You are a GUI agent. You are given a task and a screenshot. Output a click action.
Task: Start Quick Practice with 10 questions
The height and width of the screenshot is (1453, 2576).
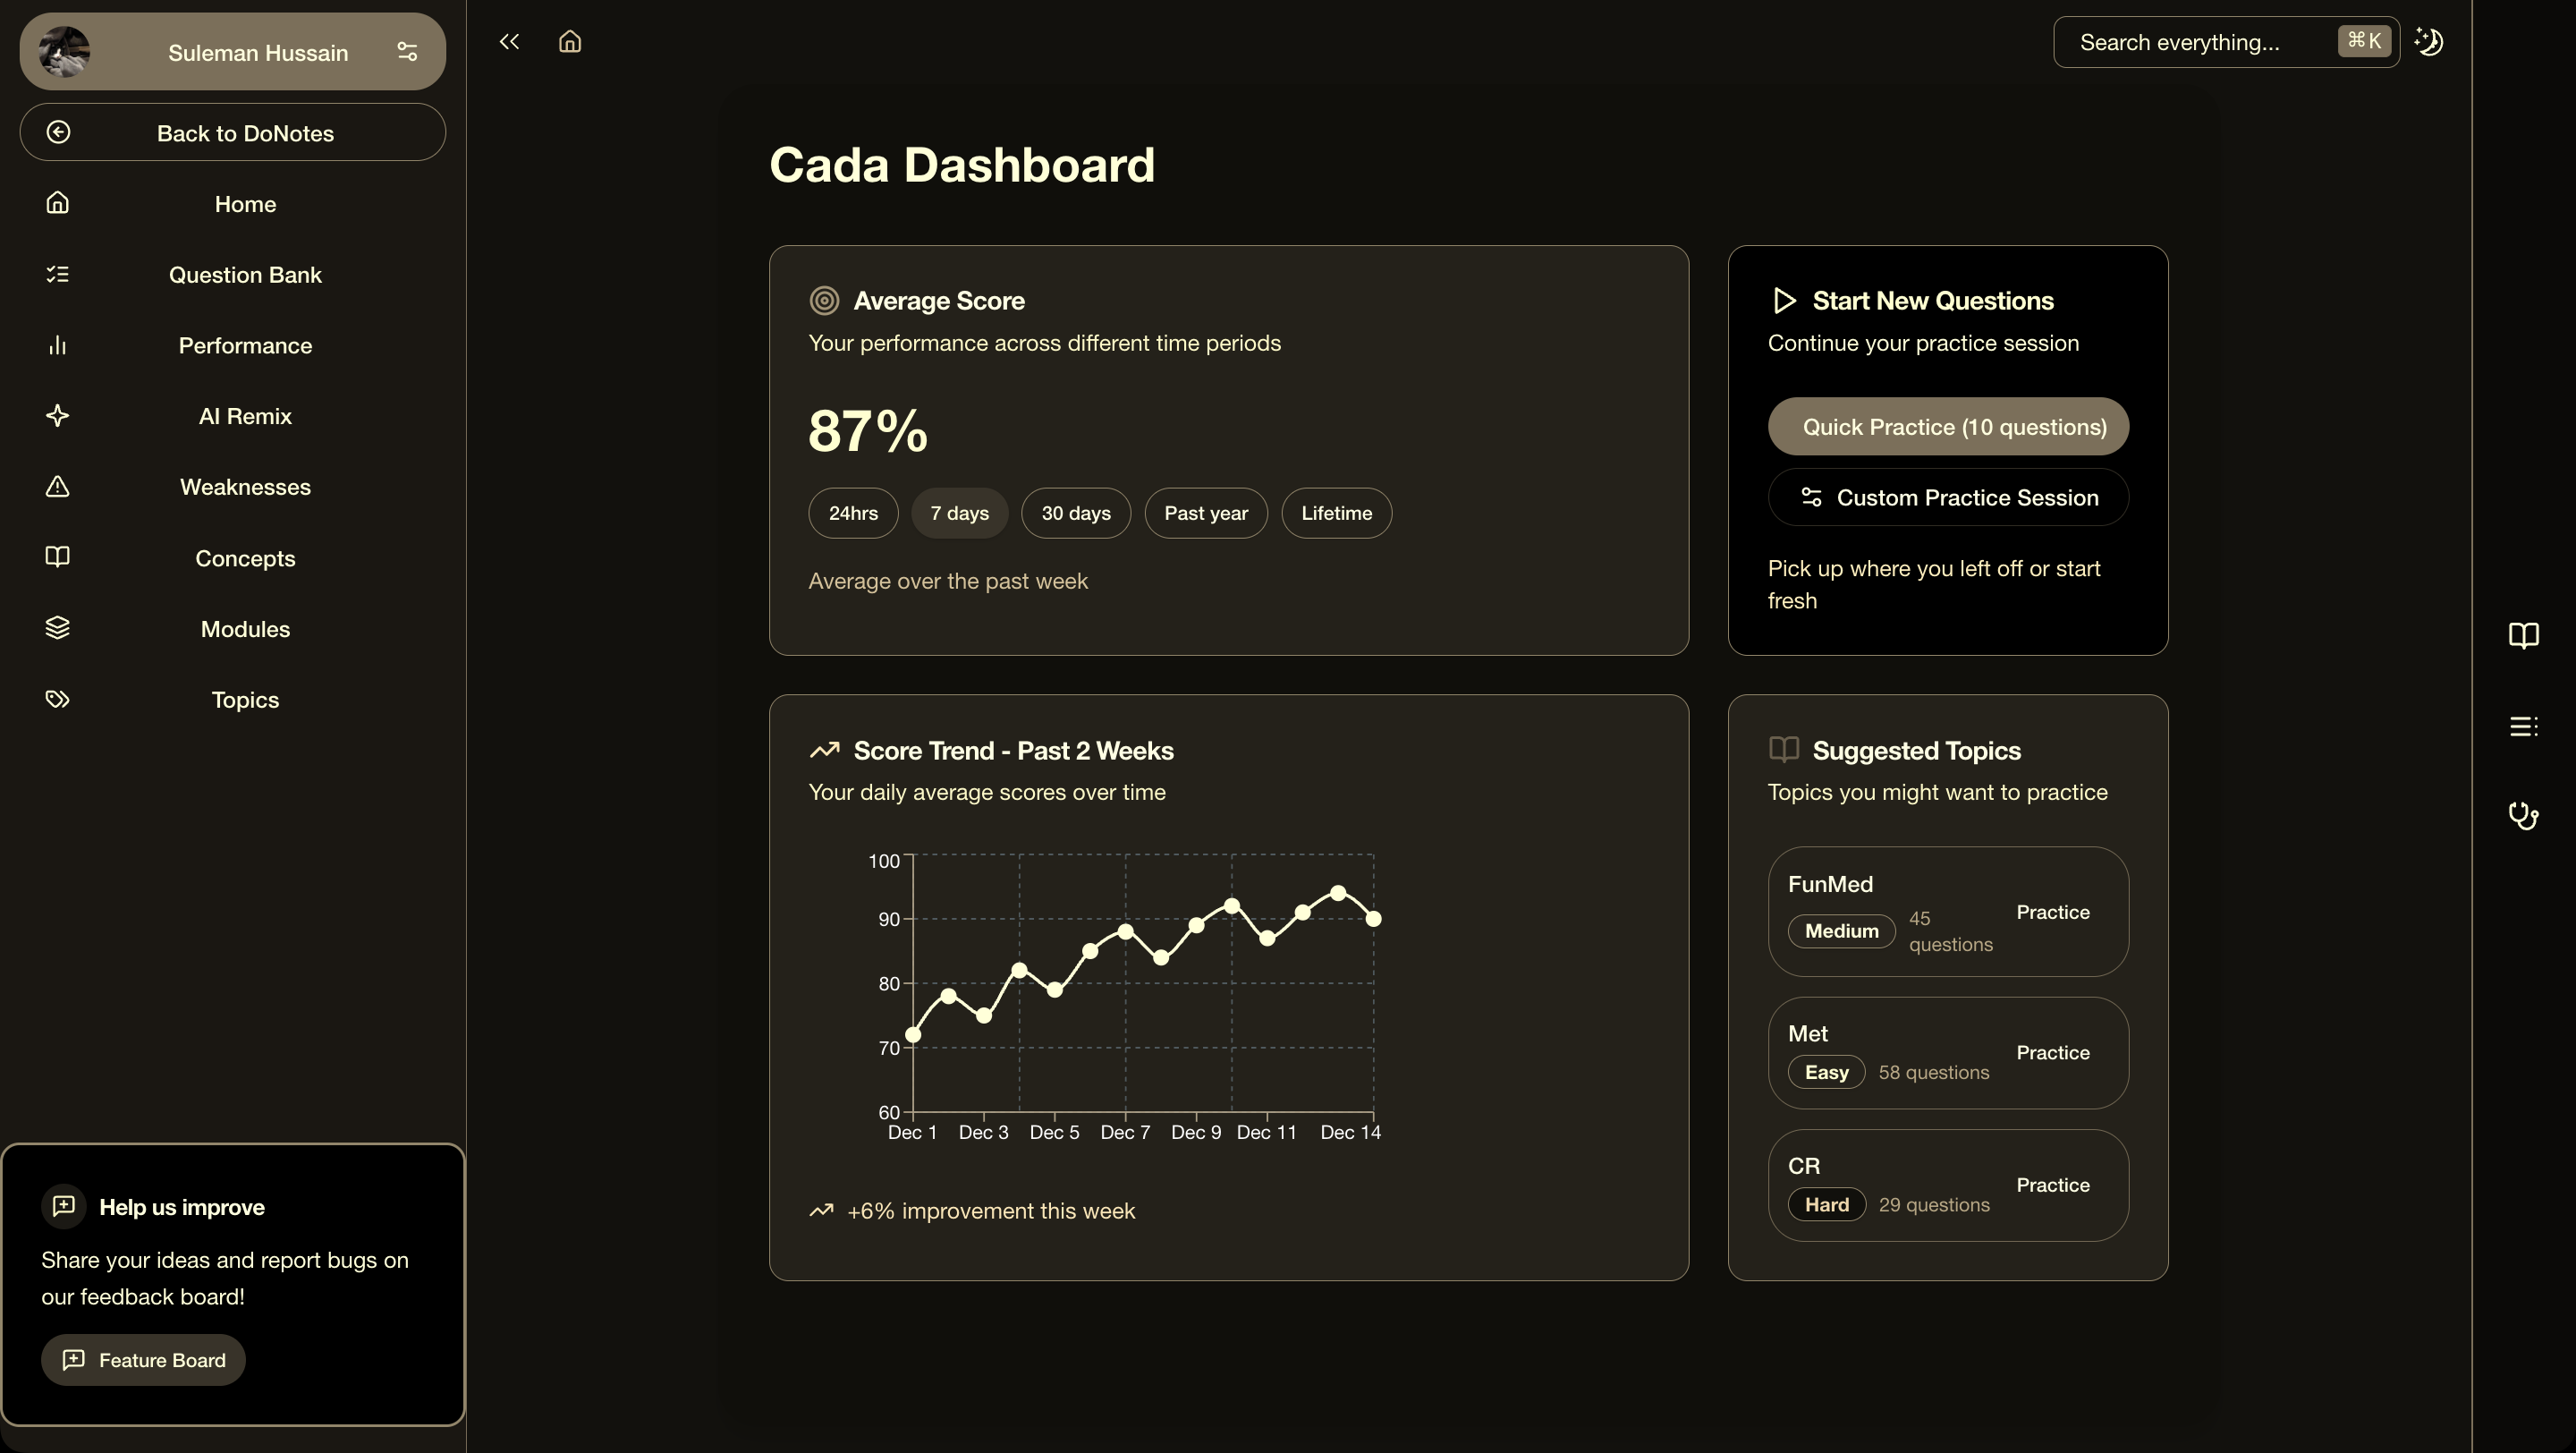1947,427
